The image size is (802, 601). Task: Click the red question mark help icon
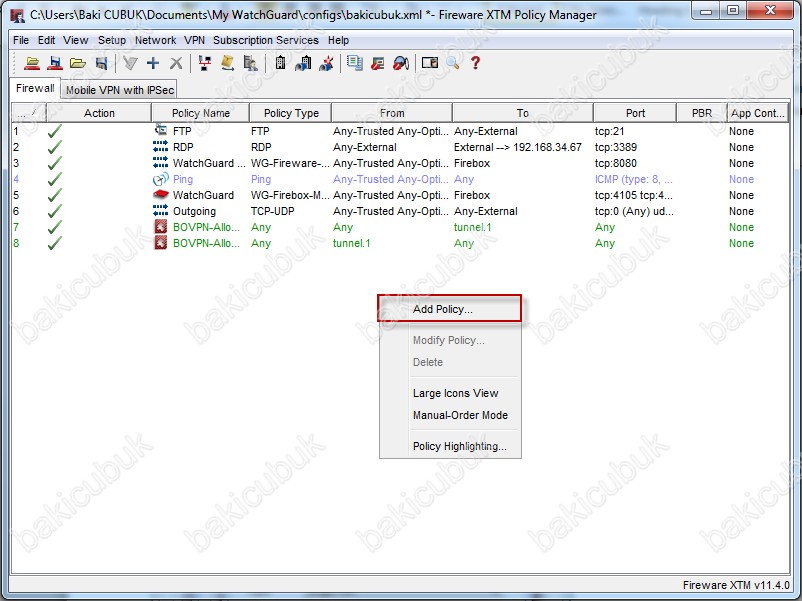point(475,63)
